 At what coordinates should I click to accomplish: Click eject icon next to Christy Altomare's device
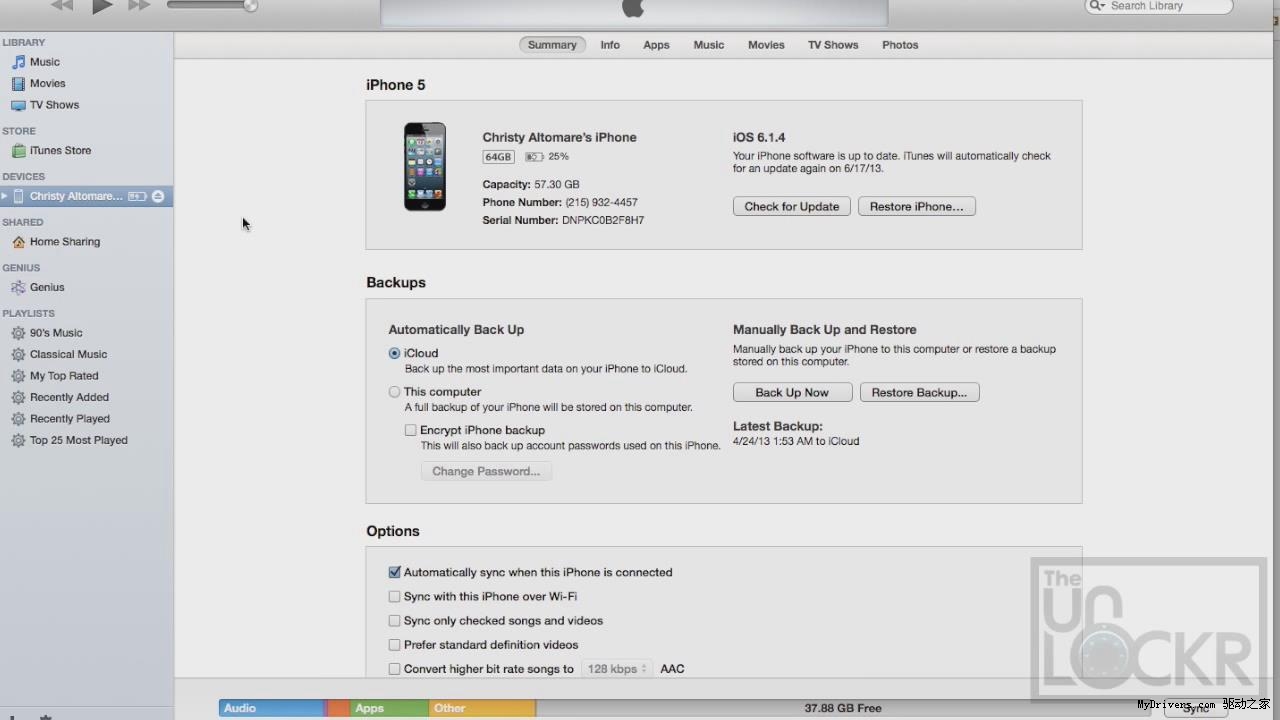point(158,196)
